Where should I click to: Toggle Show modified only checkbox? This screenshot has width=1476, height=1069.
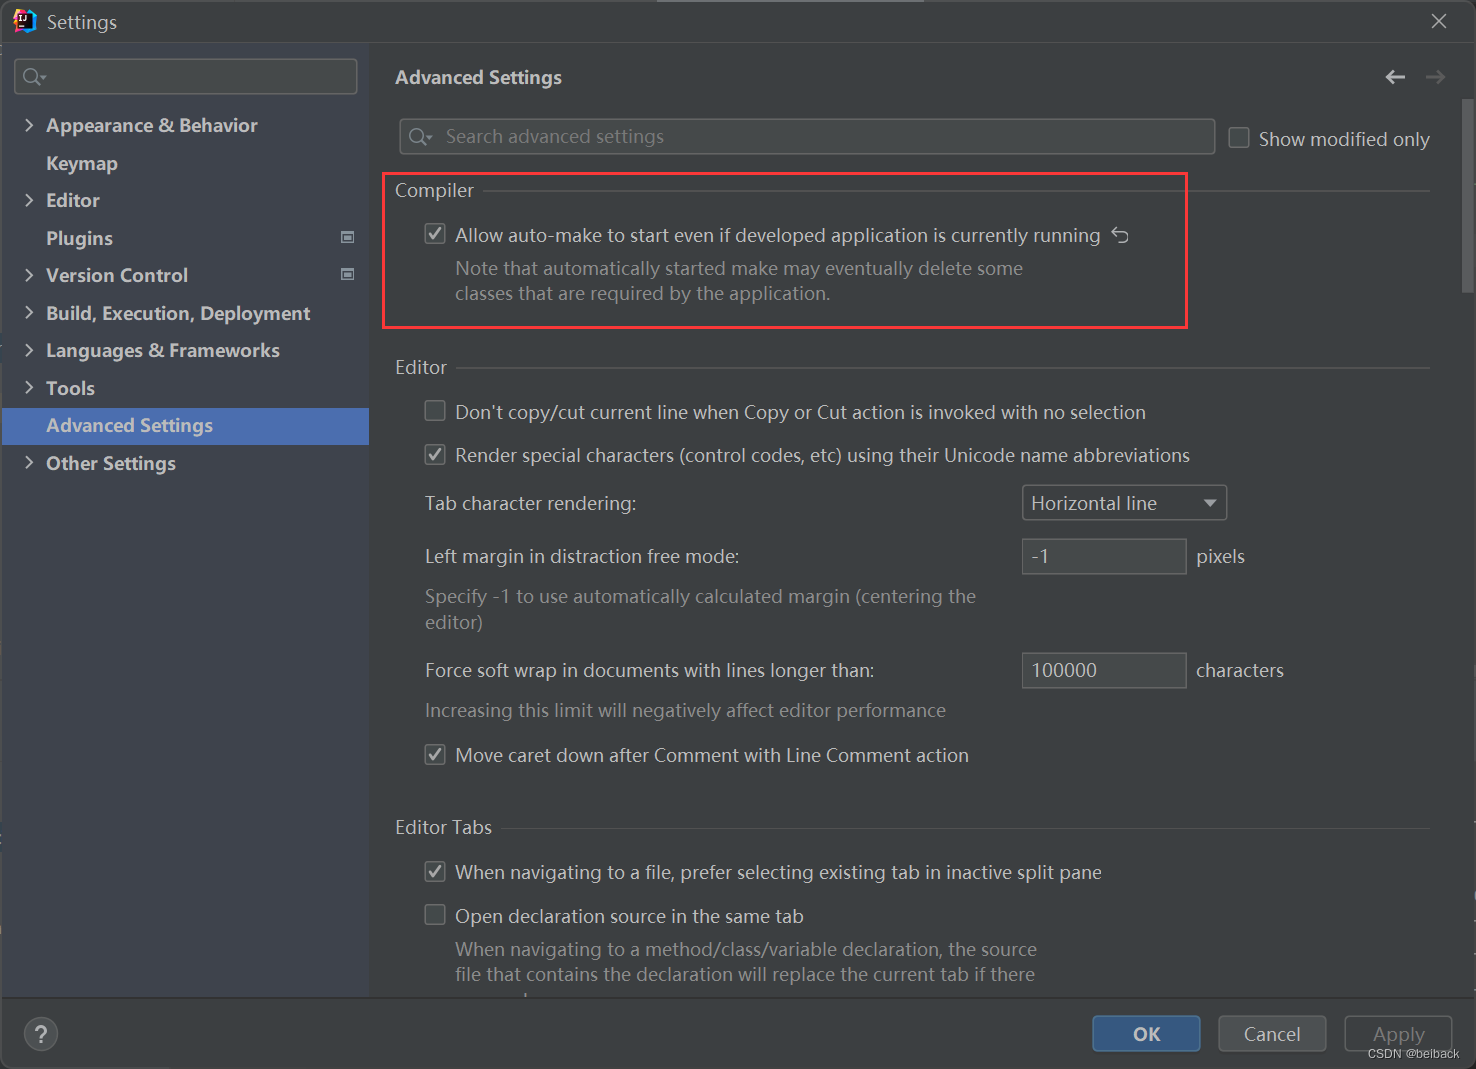[1239, 138]
